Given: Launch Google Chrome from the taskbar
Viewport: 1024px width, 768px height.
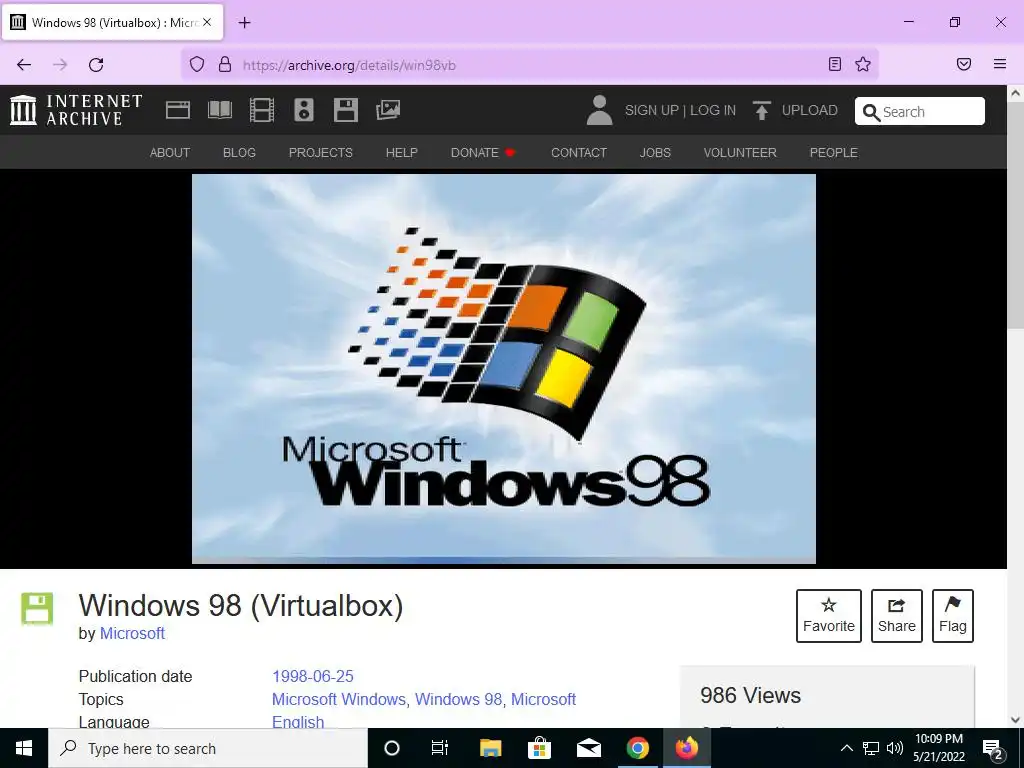Looking at the screenshot, I should (x=638, y=748).
